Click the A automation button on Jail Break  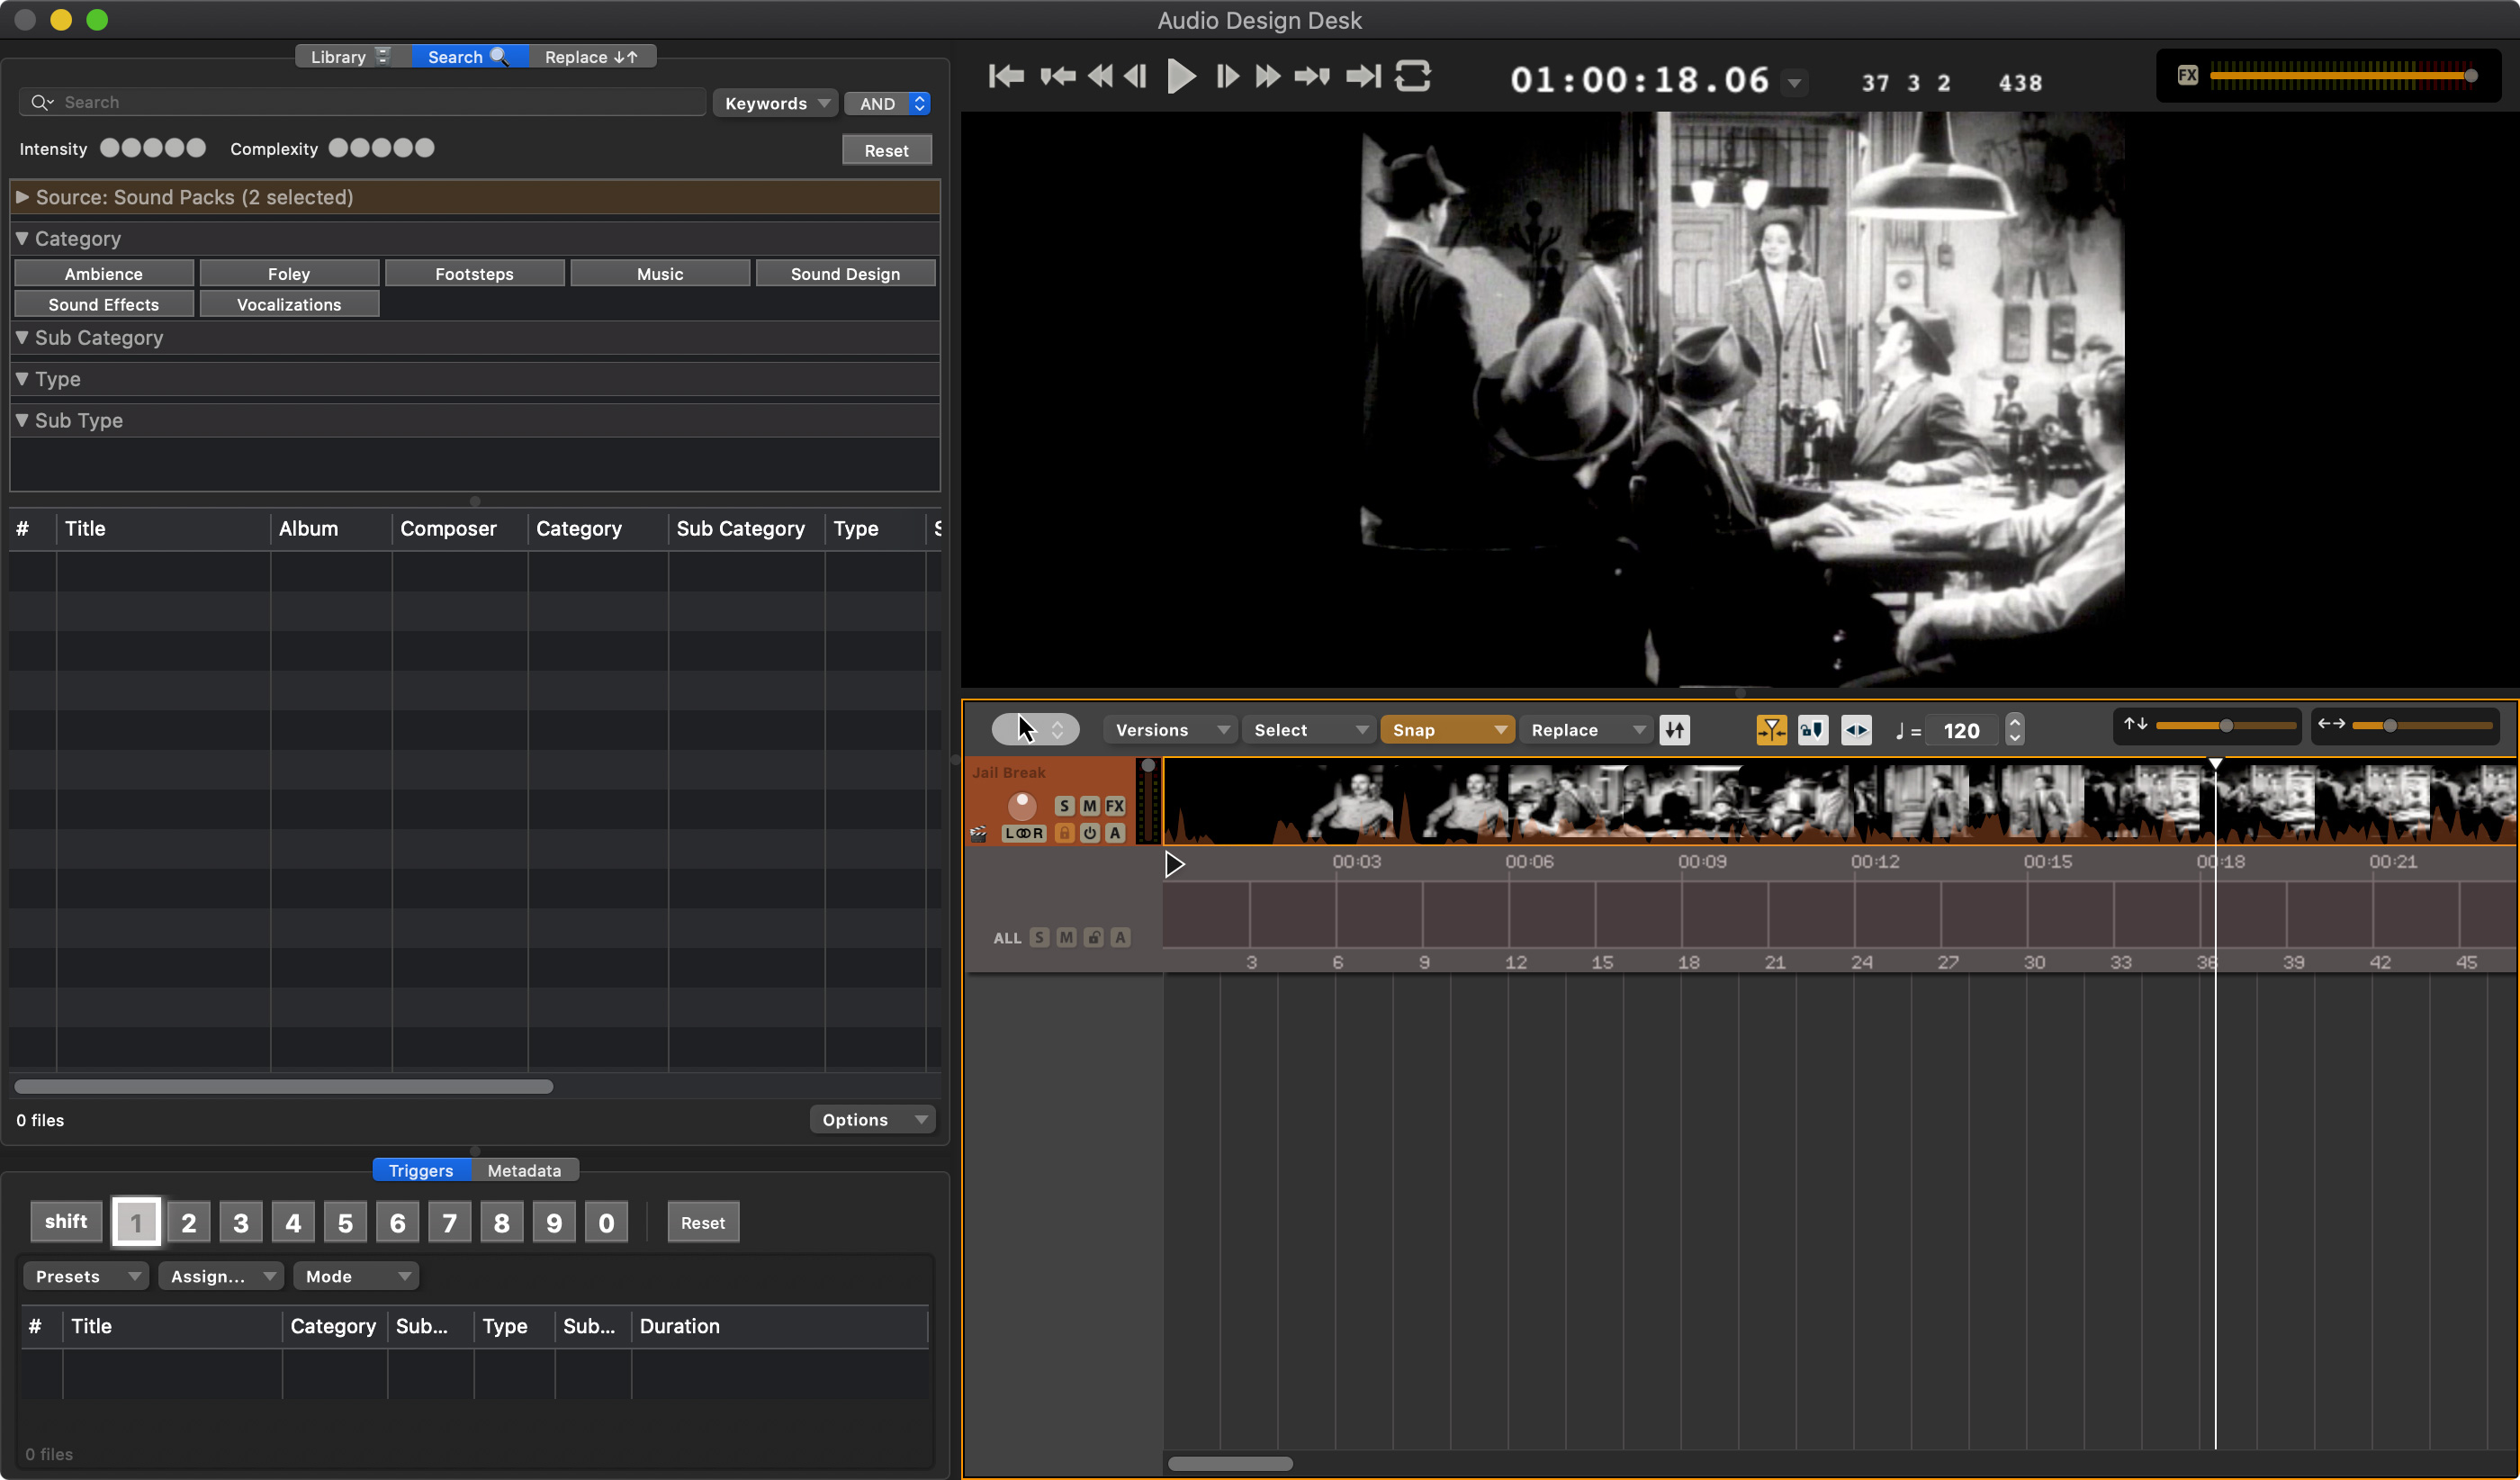coord(1115,833)
